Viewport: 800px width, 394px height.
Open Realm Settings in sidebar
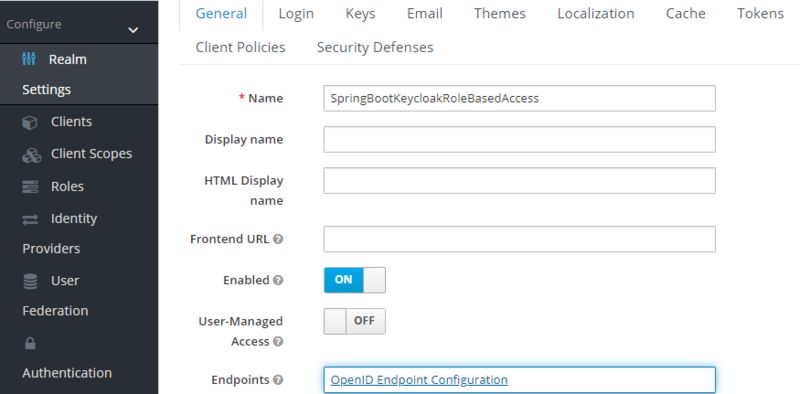coord(79,74)
